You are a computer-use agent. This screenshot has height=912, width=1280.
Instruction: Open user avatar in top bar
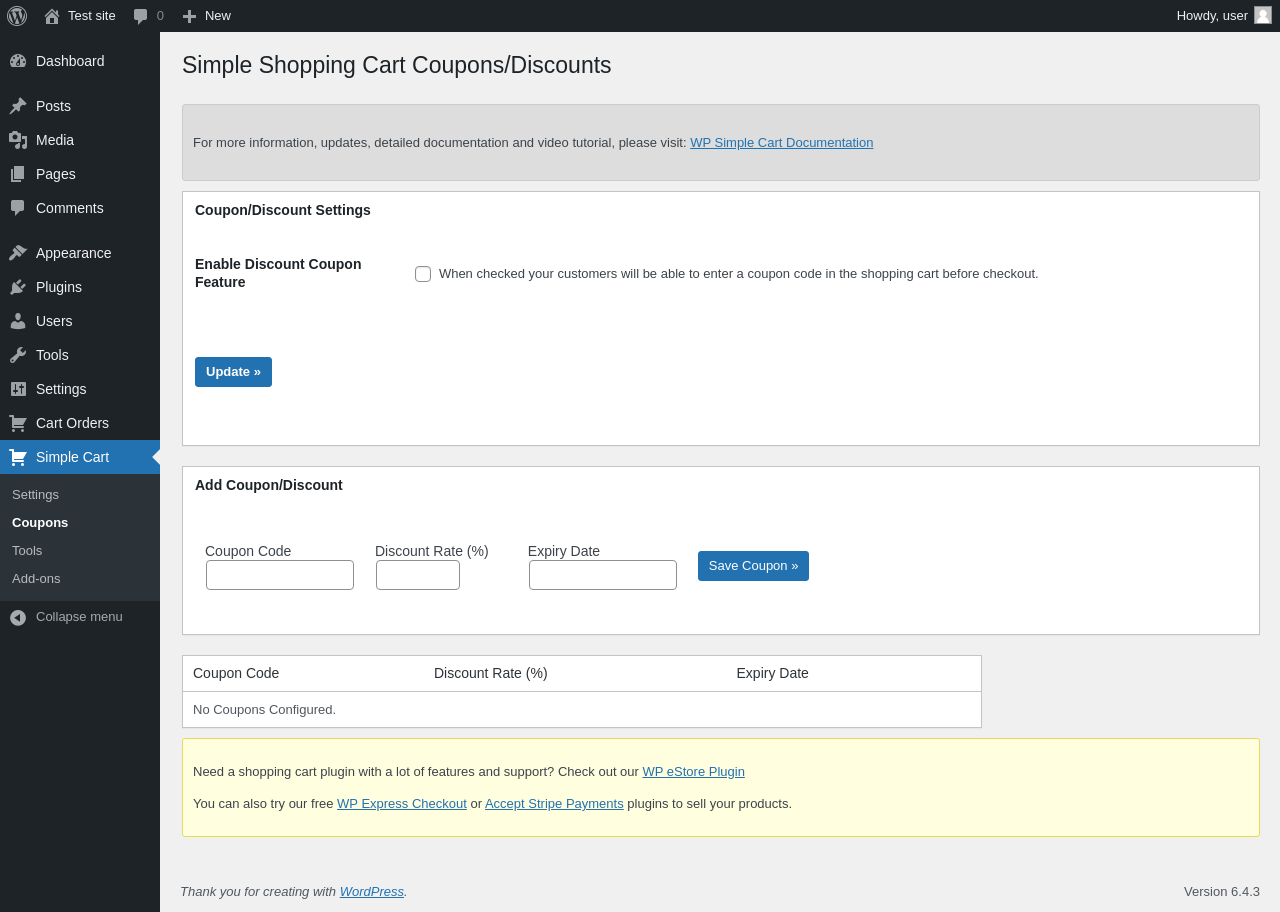point(1263,15)
